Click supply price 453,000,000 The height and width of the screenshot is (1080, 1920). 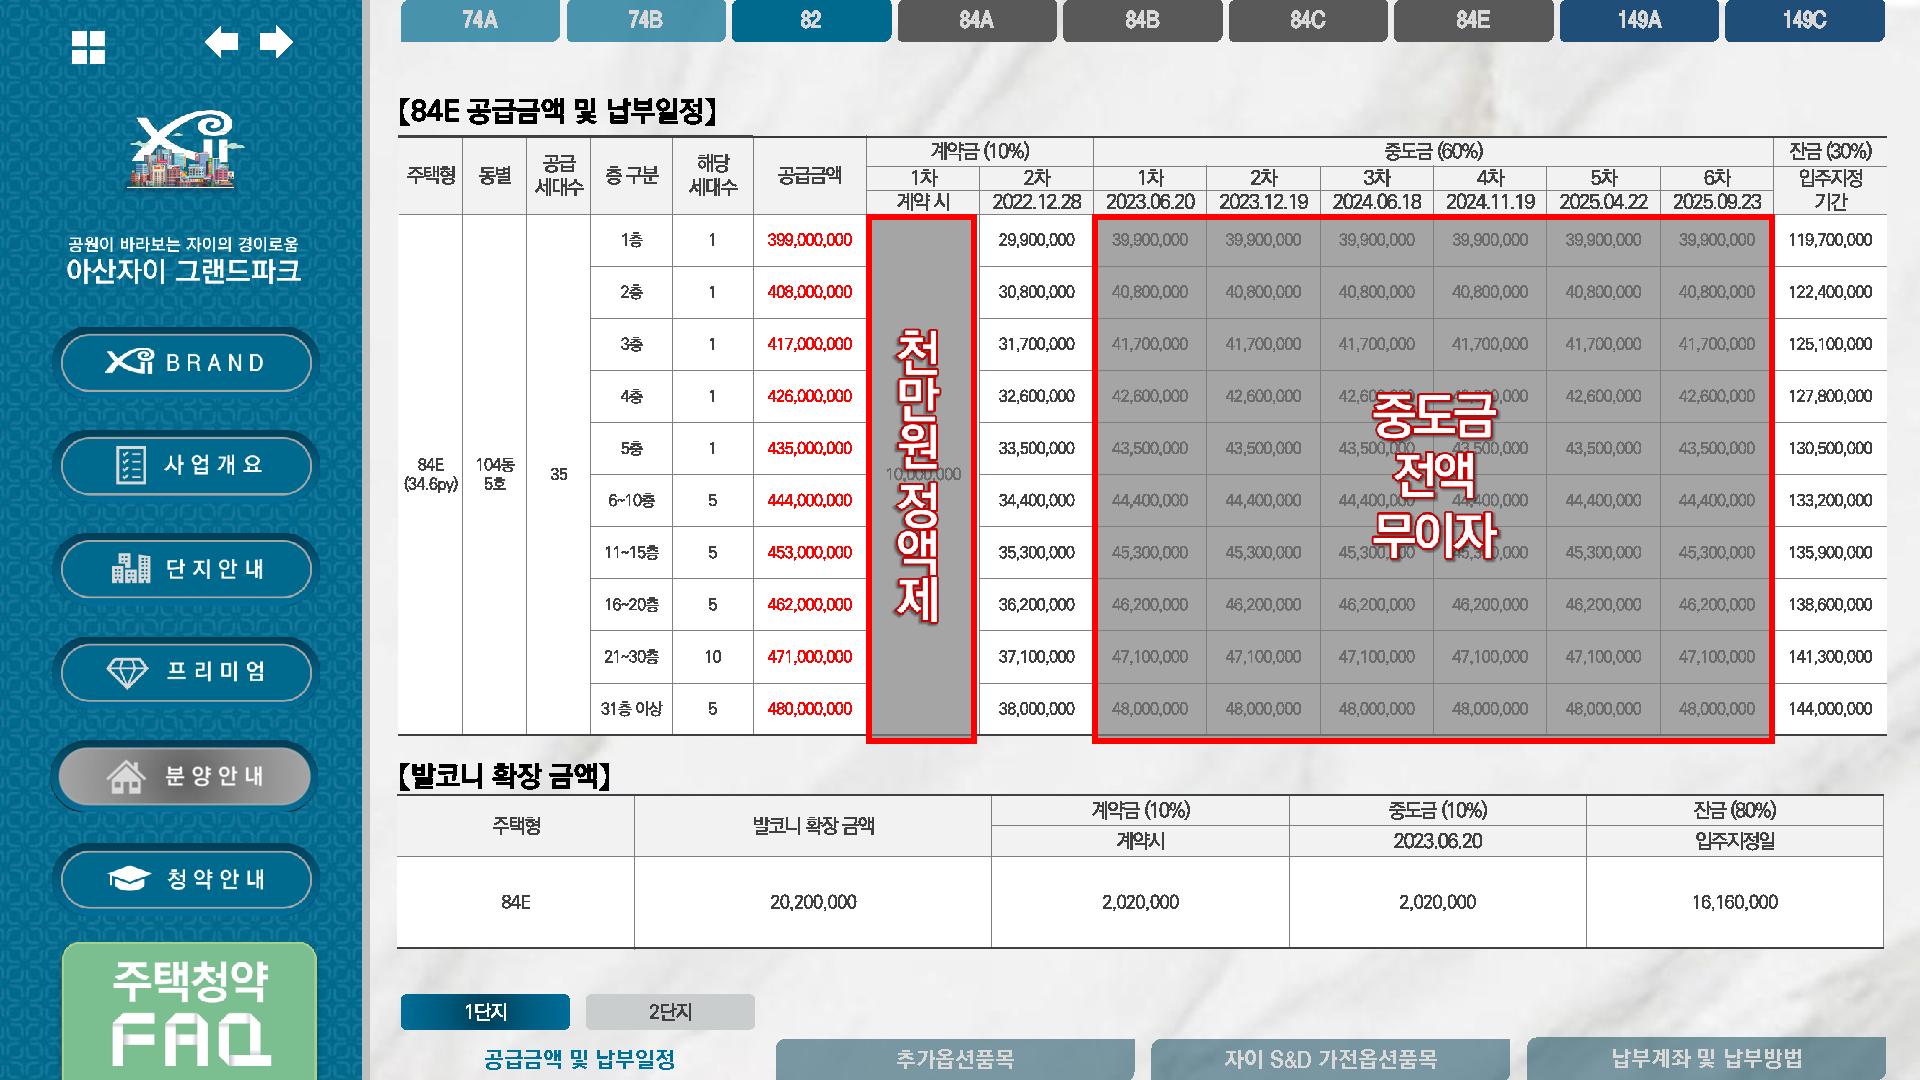810,552
